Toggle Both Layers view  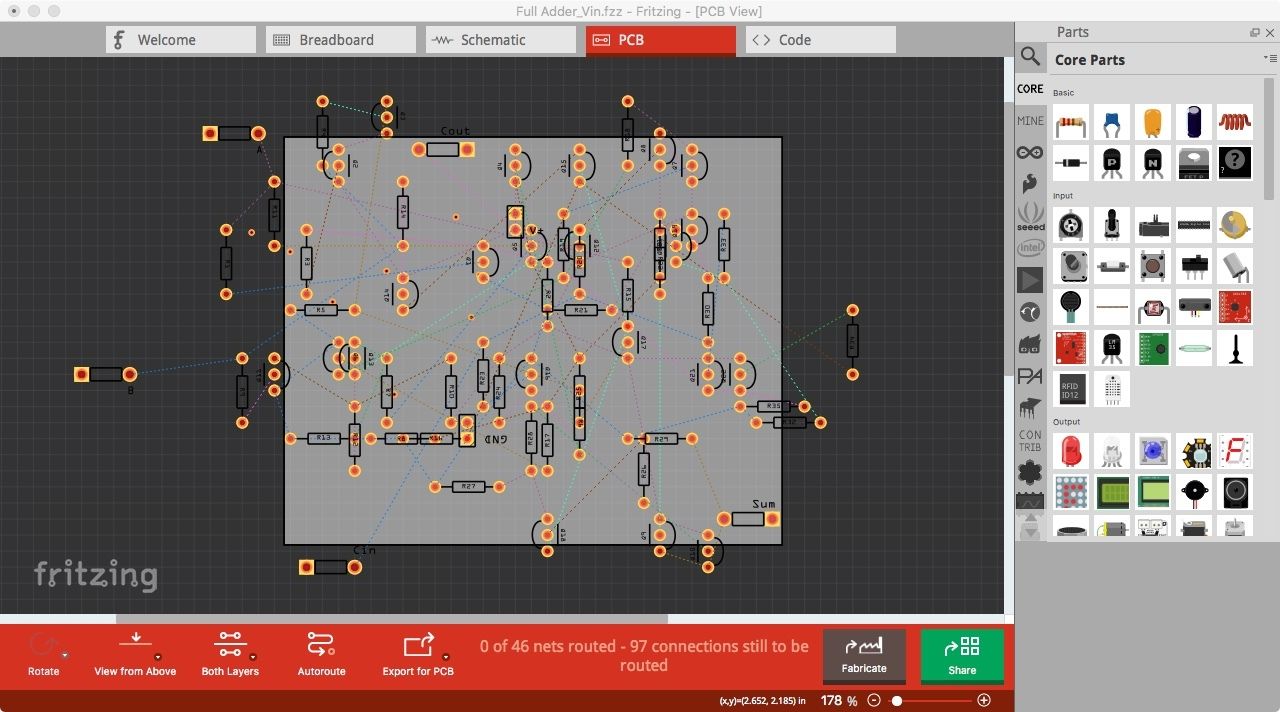click(229, 652)
